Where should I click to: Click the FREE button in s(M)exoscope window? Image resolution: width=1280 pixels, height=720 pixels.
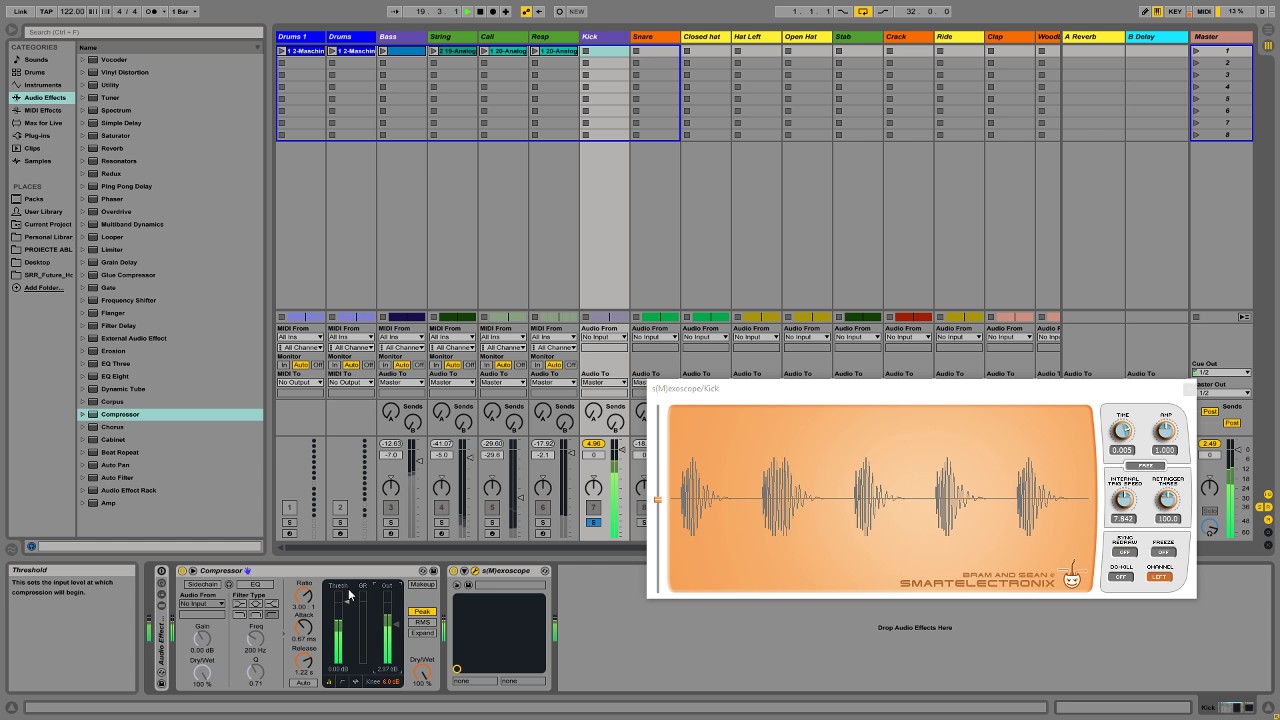tap(1145, 466)
